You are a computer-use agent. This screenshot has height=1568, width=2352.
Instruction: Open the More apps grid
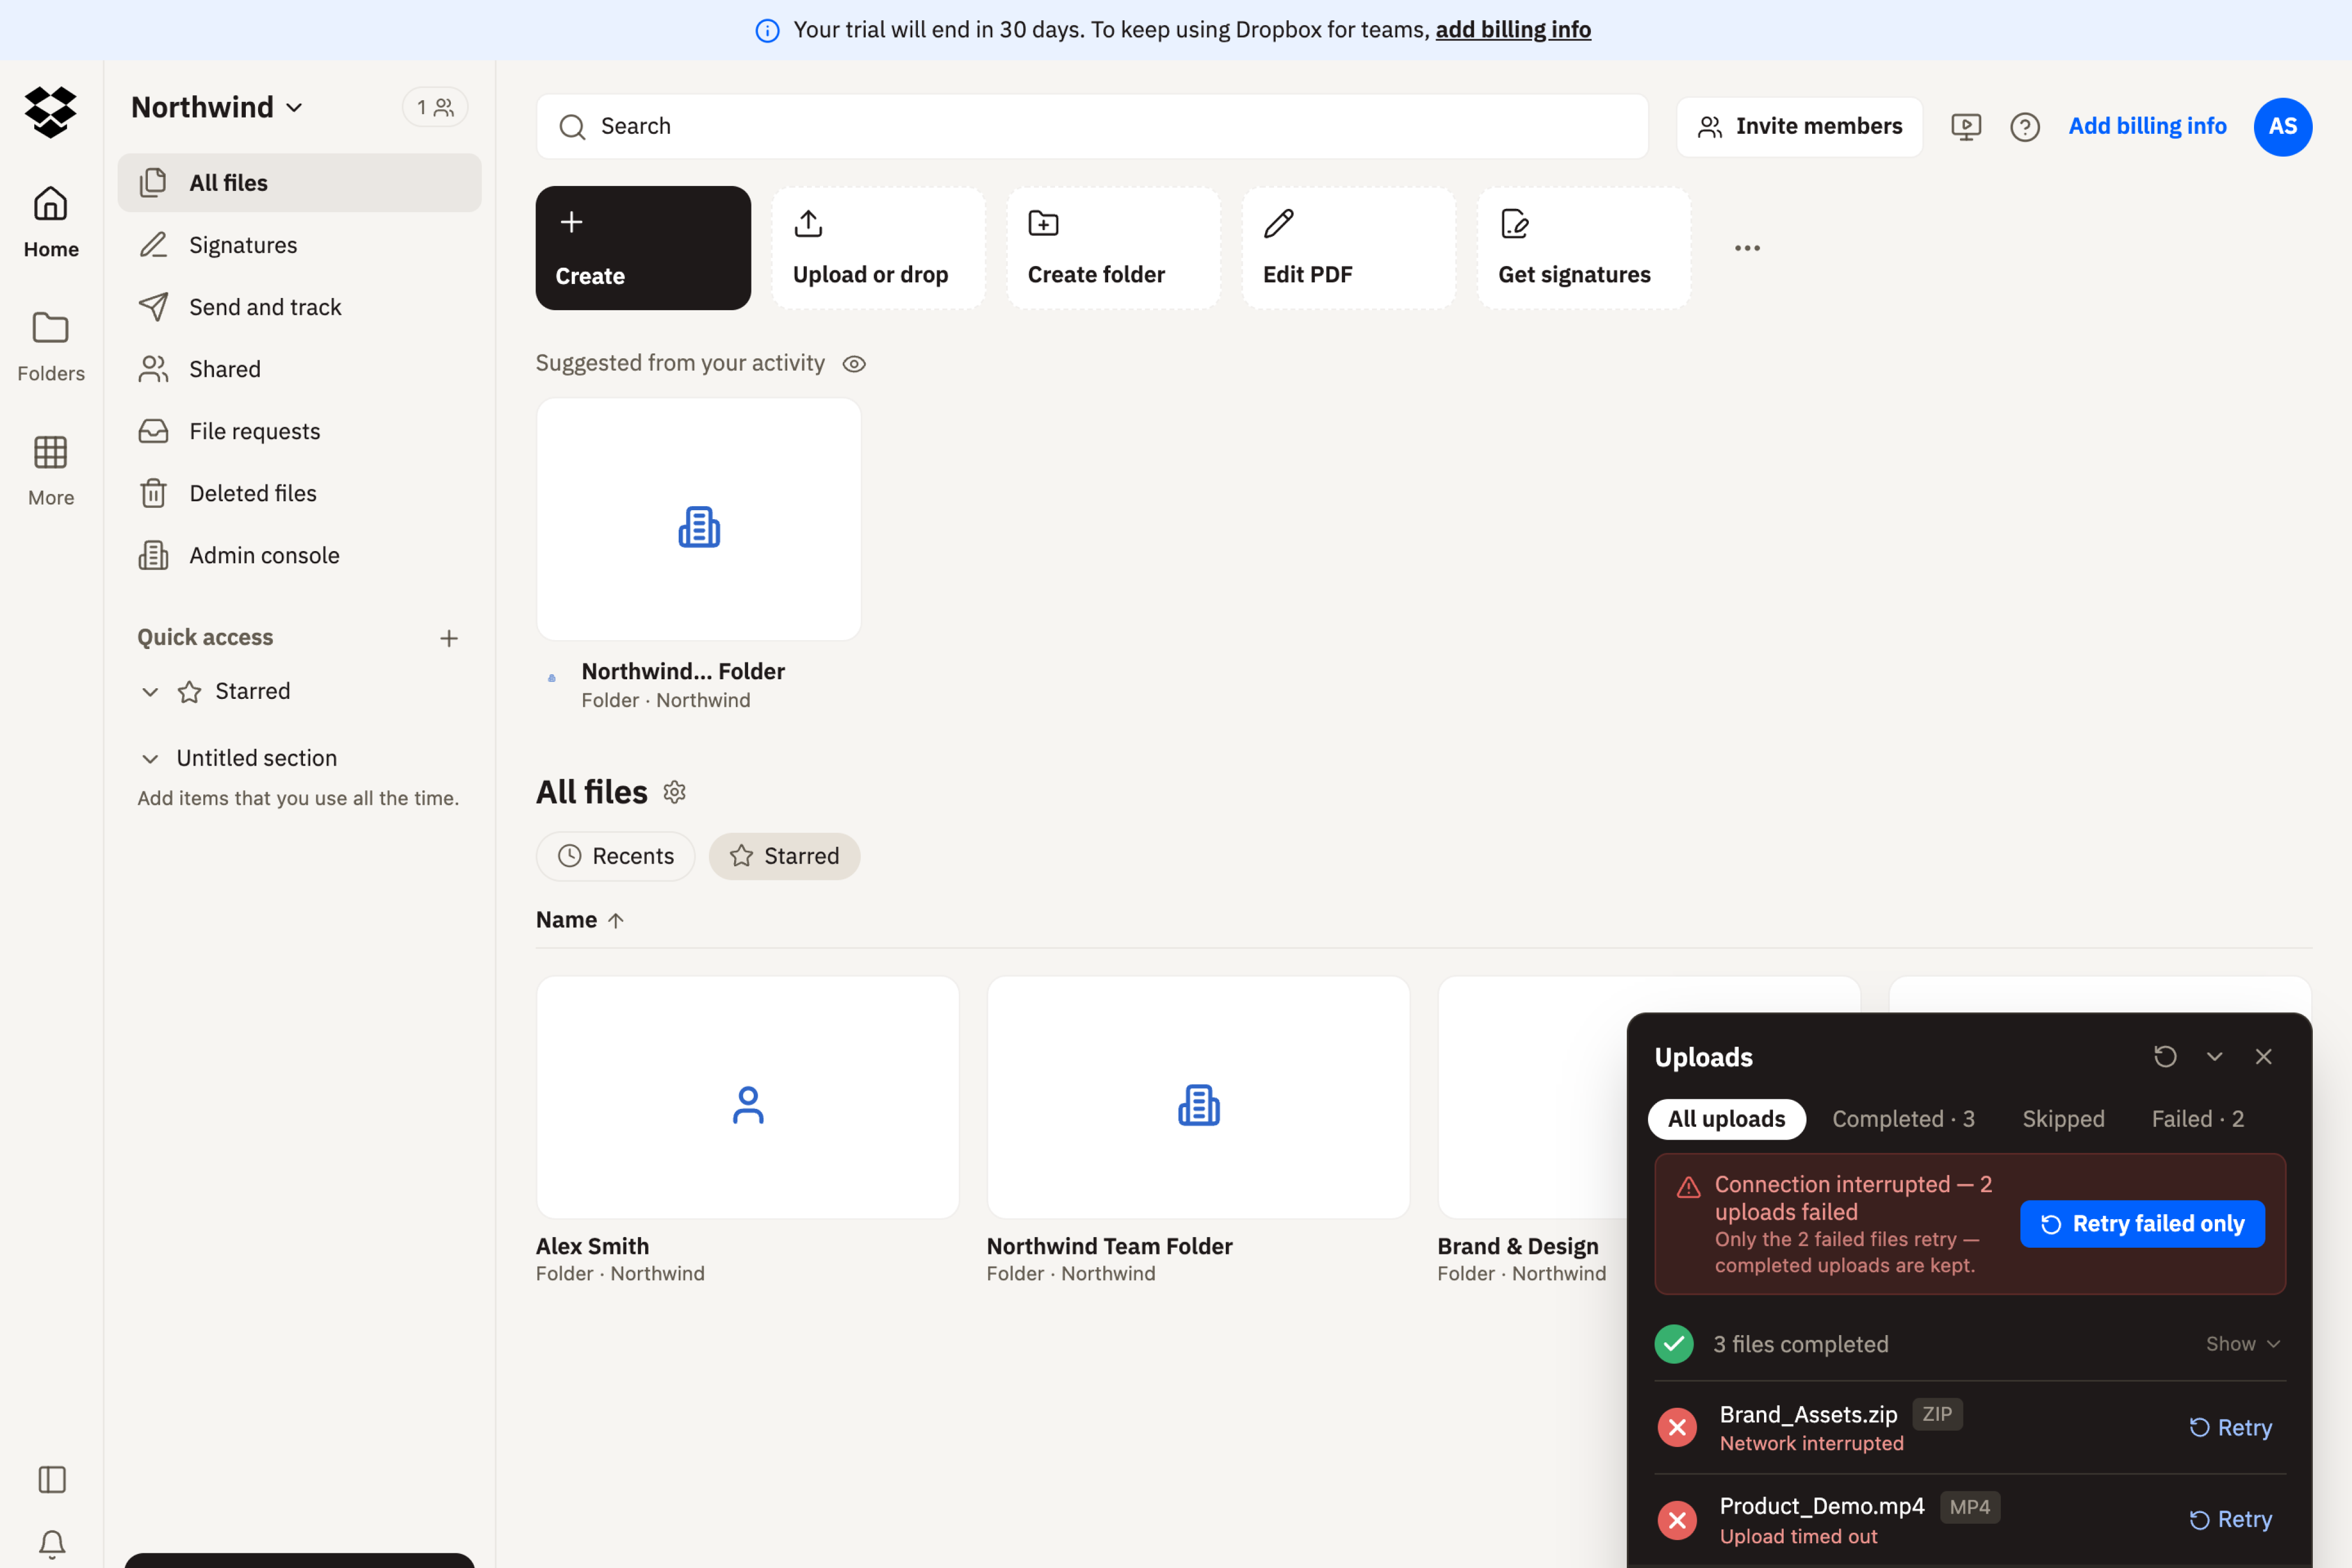tap(51, 471)
